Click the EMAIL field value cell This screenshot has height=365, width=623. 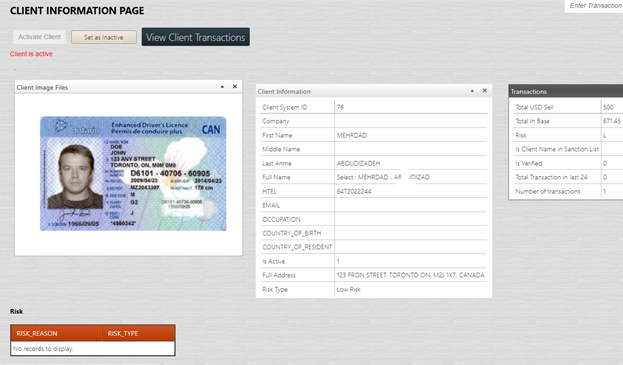click(x=411, y=205)
